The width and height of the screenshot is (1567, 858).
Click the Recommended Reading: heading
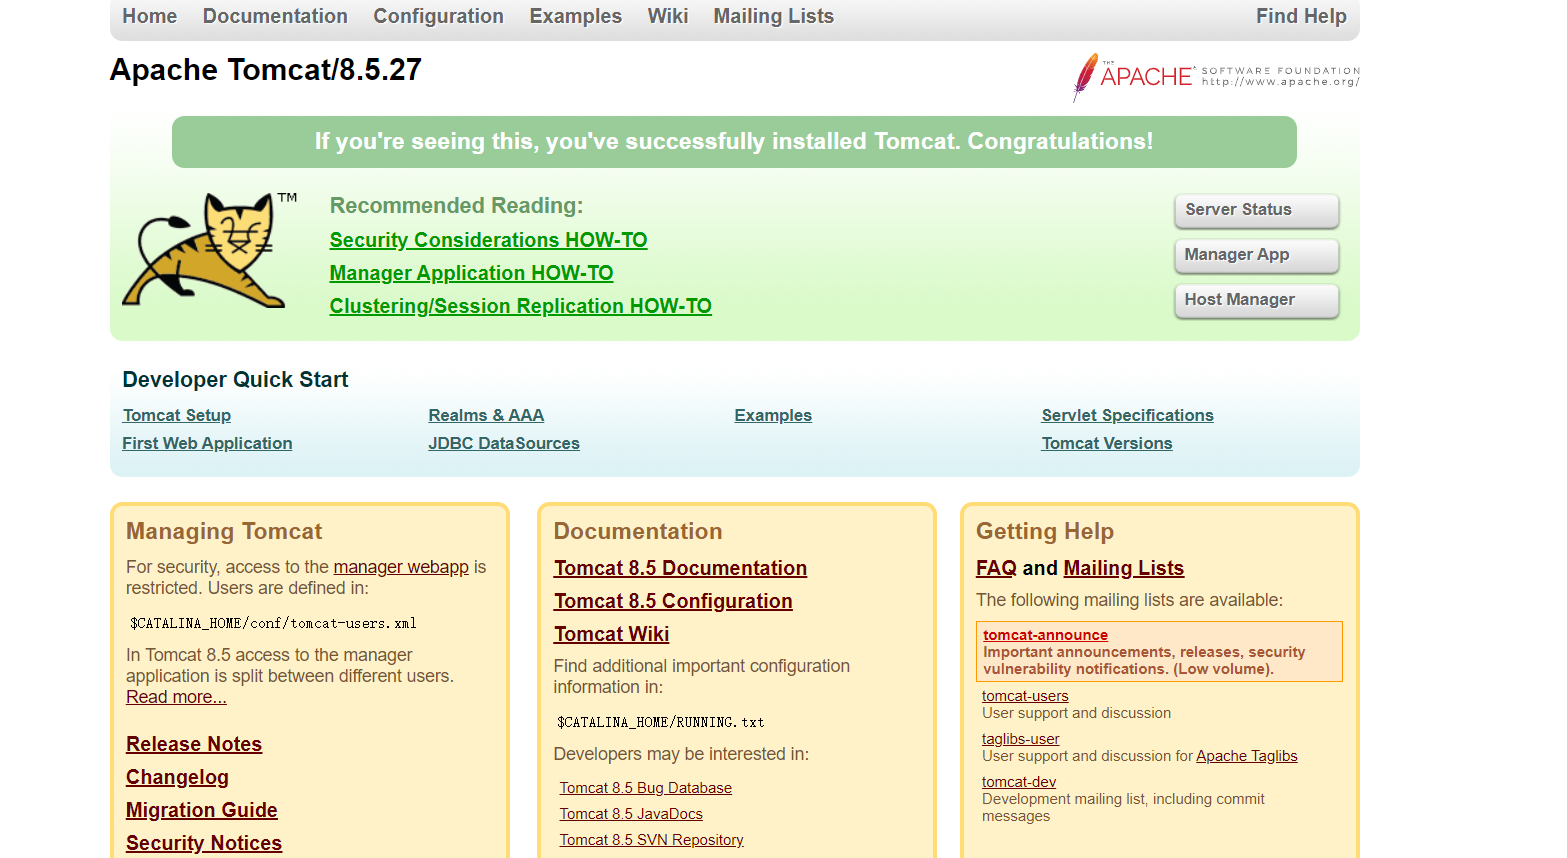pyautogui.click(x=456, y=206)
